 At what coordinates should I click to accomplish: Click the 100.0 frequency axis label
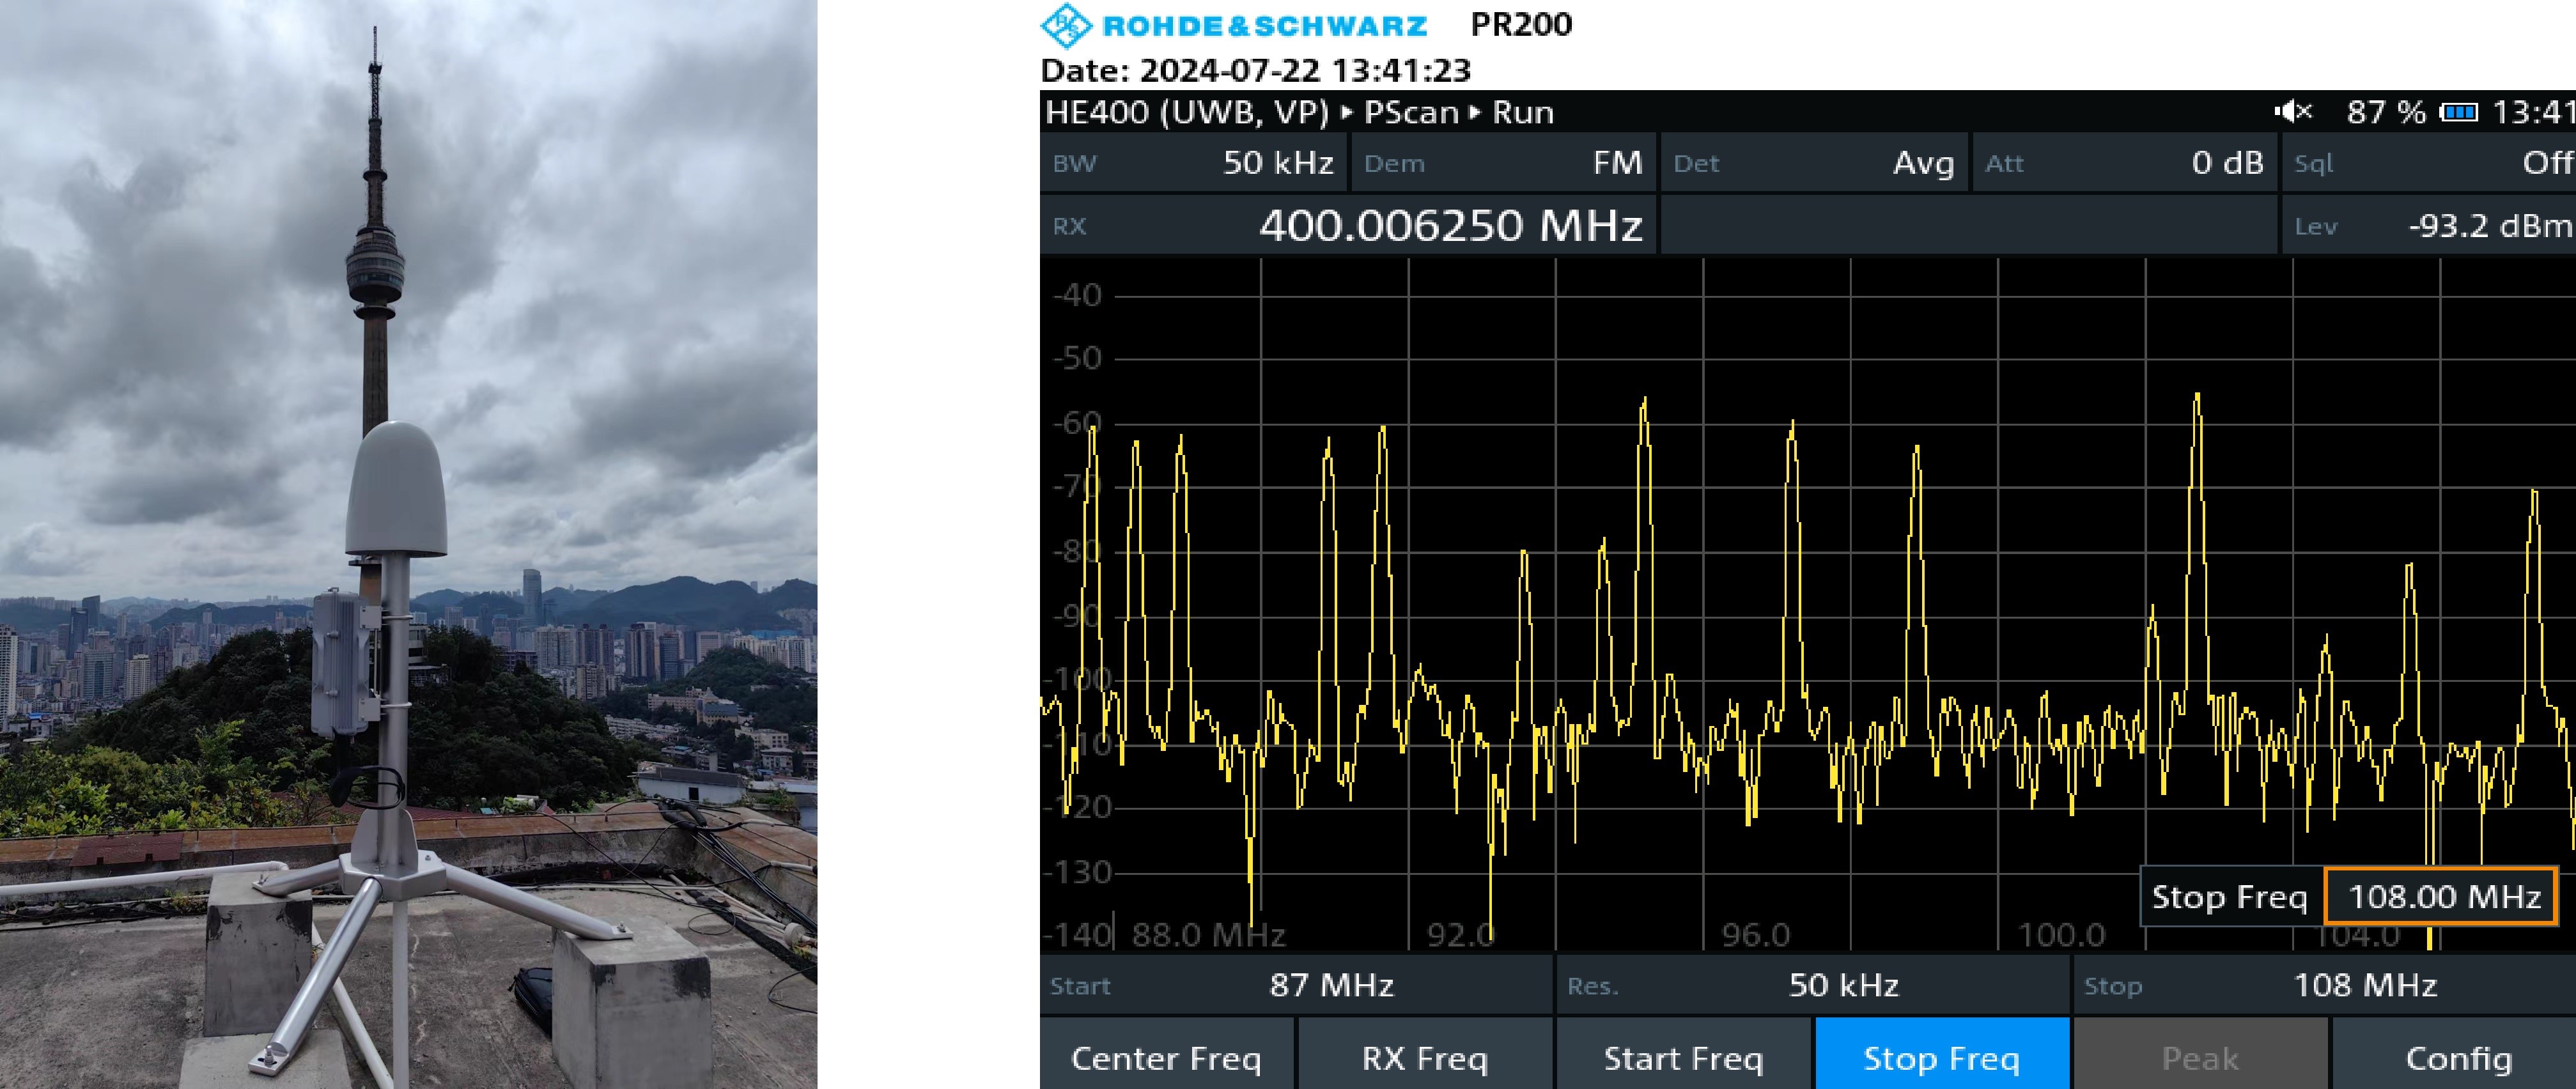tap(2061, 935)
